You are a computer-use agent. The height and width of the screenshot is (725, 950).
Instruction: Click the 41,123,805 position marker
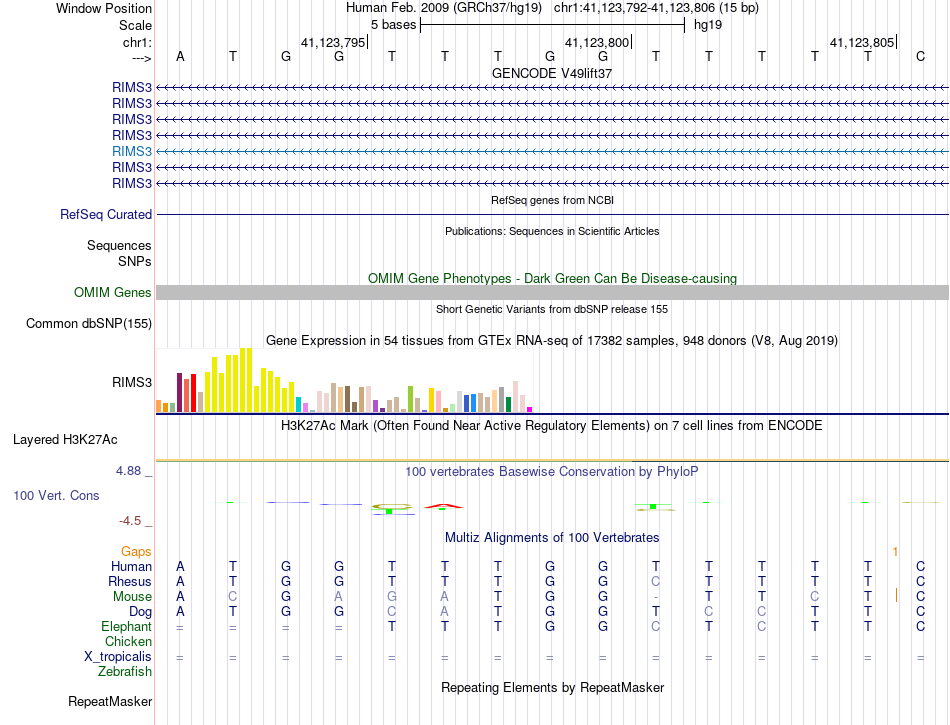tap(863, 42)
